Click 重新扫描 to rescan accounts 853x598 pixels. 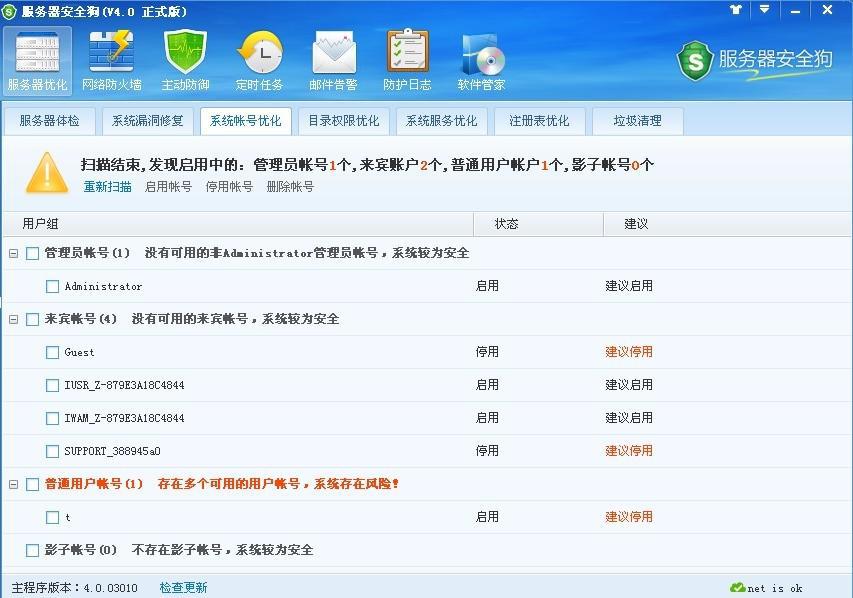107,186
